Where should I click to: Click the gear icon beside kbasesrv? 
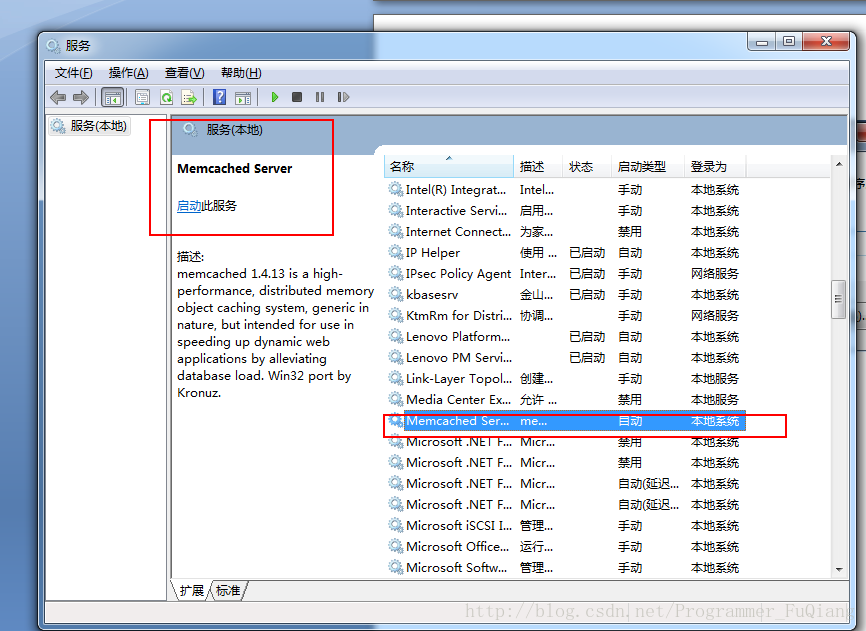click(x=395, y=294)
